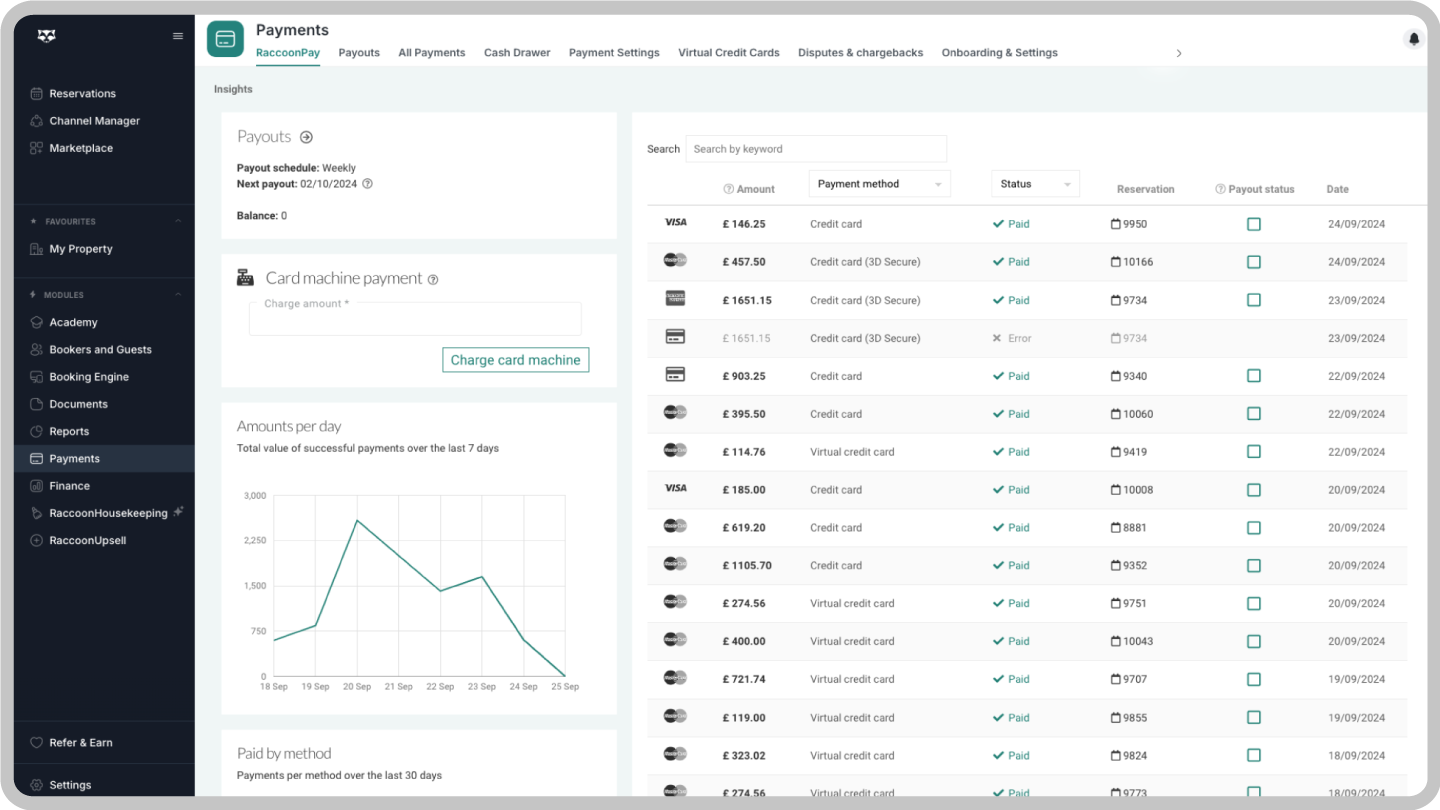This screenshot has width=1440, height=810.
Task: Click the Refer & Earn heart icon
Action: pyautogui.click(x=37, y=743)
